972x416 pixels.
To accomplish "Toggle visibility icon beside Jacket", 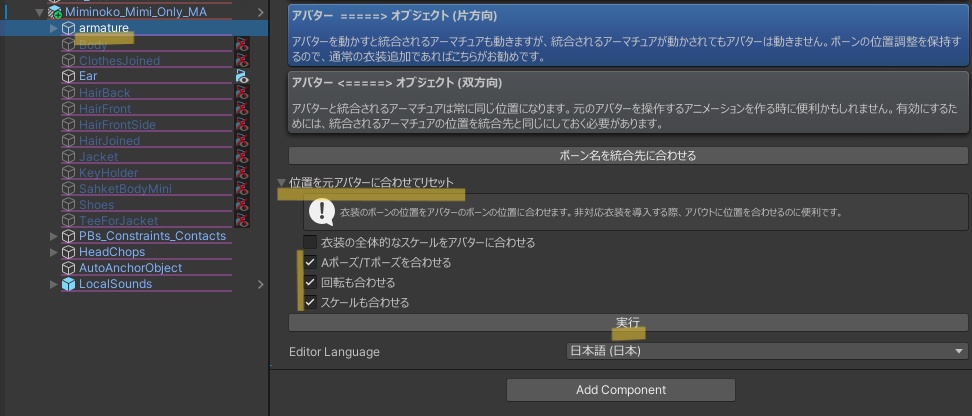I will (242, 156).
